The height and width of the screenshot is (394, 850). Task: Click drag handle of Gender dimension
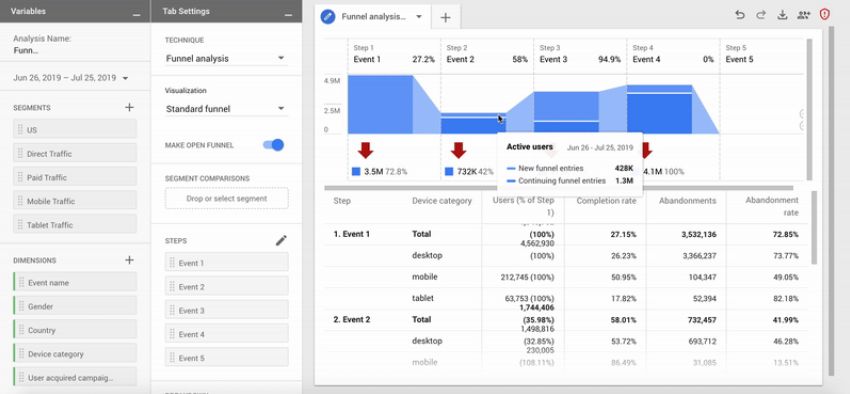coord(22,306)
